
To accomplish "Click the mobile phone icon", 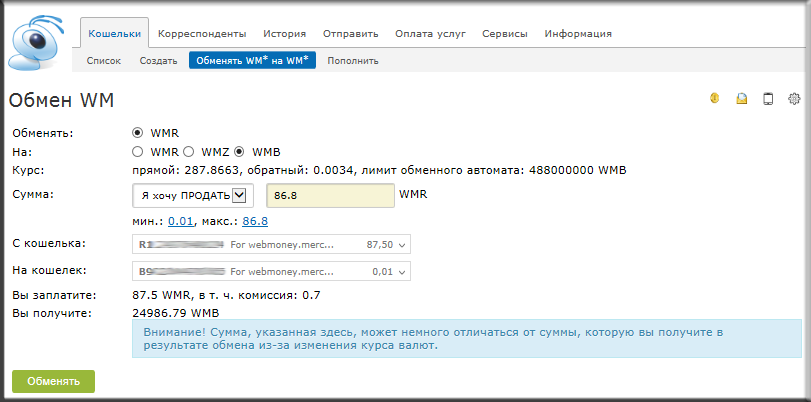I will (x=768, y=99).
